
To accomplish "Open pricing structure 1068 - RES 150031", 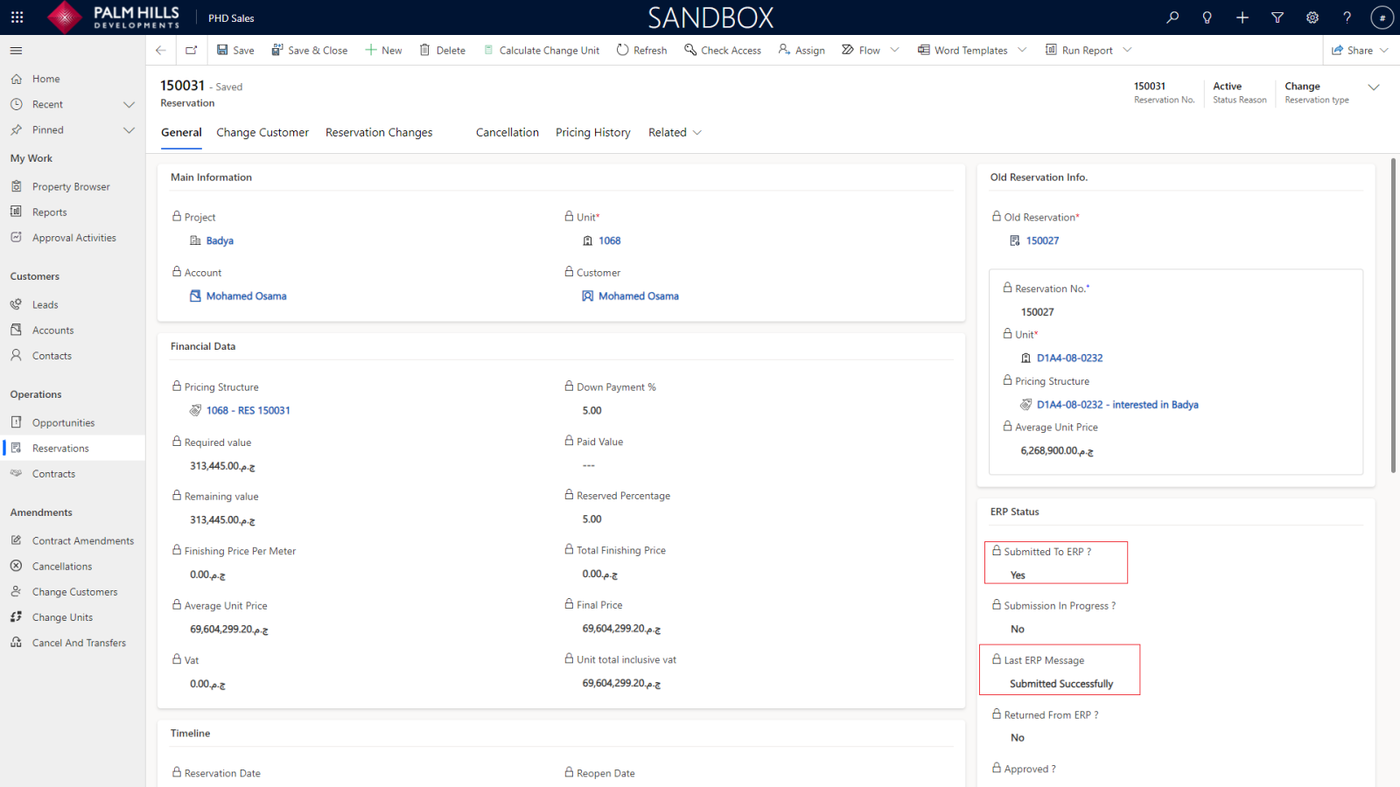I will (x=248, y=411).
